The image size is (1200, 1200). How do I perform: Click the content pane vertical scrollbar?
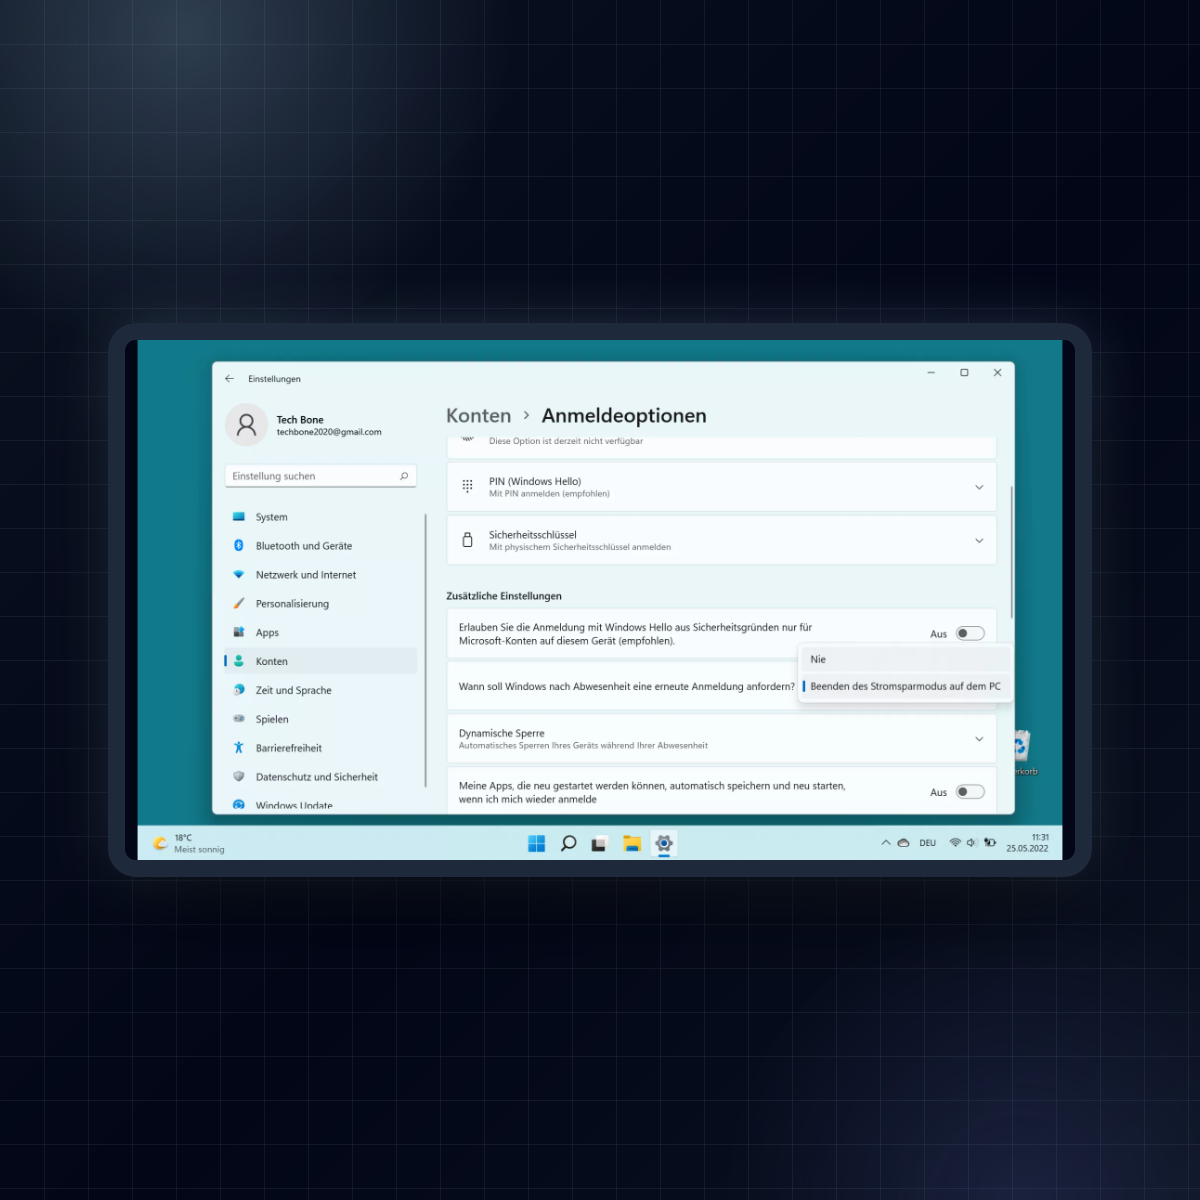pyautogui.click(x=1012, y=552)
